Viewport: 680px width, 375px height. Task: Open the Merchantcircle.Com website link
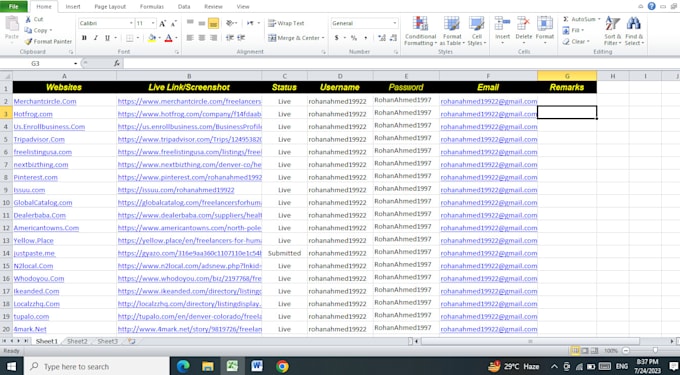(45, 101)
